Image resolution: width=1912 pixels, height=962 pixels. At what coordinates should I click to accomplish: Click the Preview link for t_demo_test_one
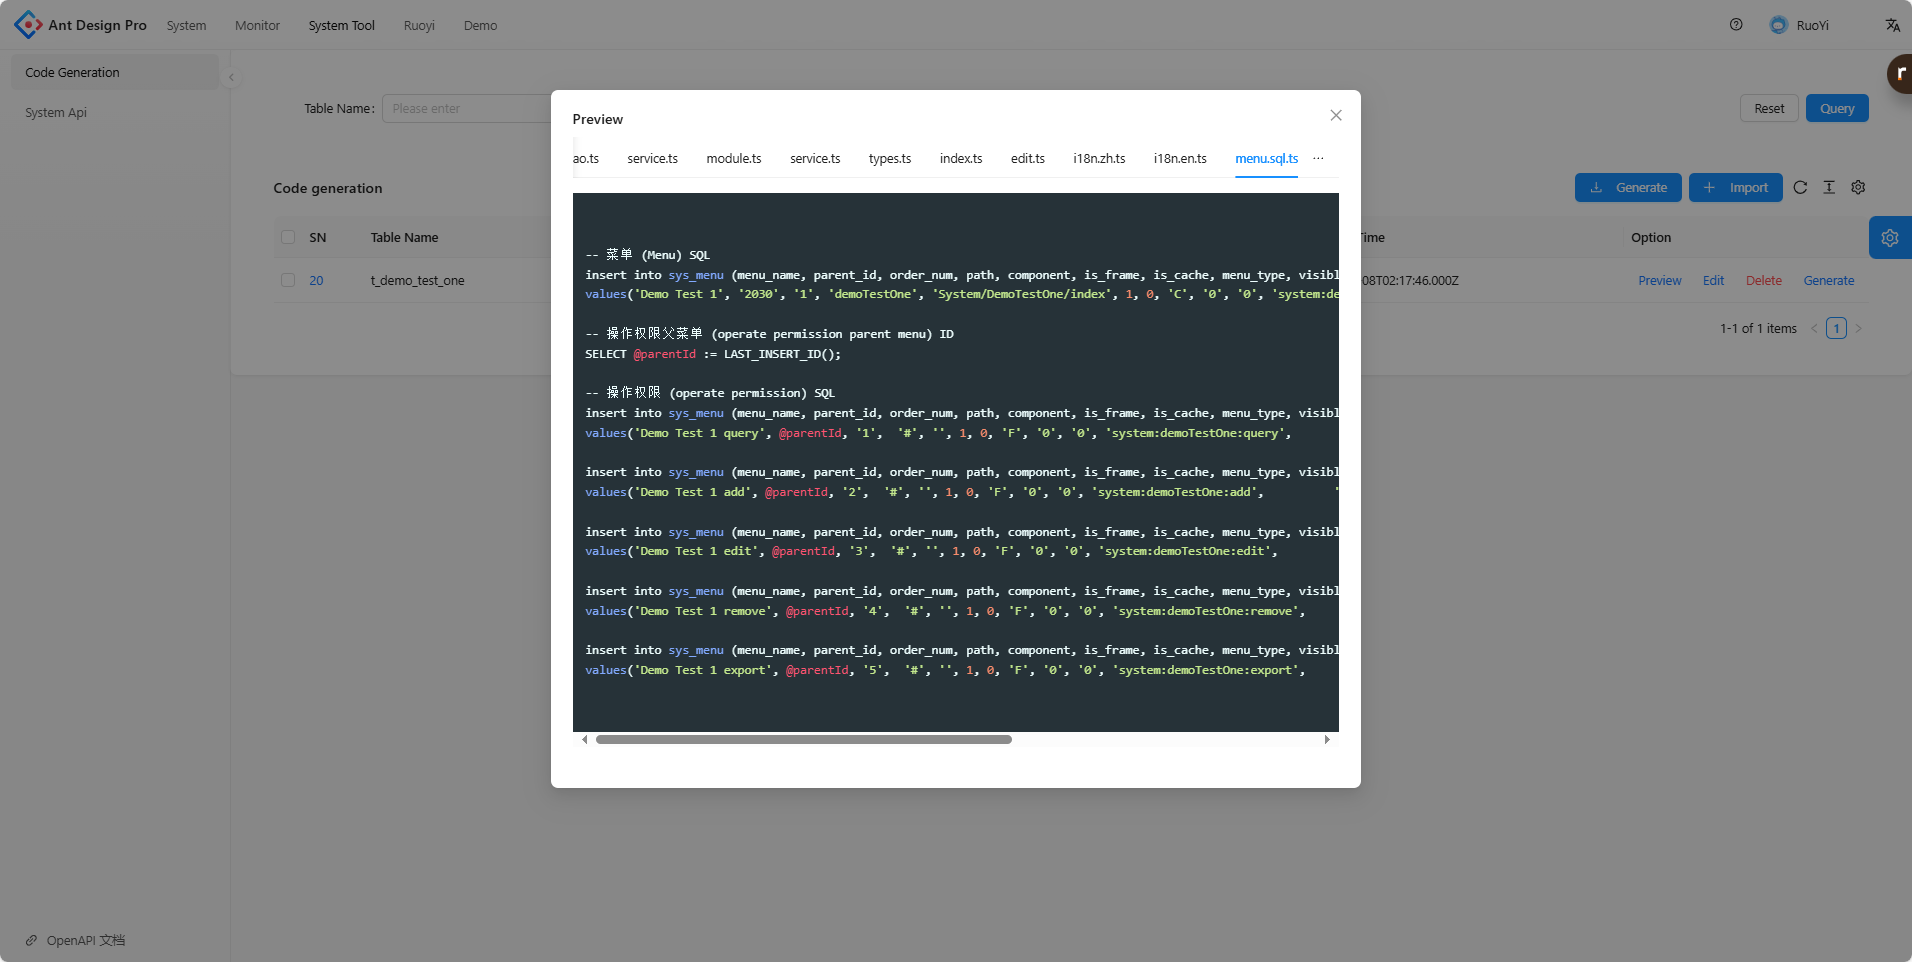pos(1659,280)
